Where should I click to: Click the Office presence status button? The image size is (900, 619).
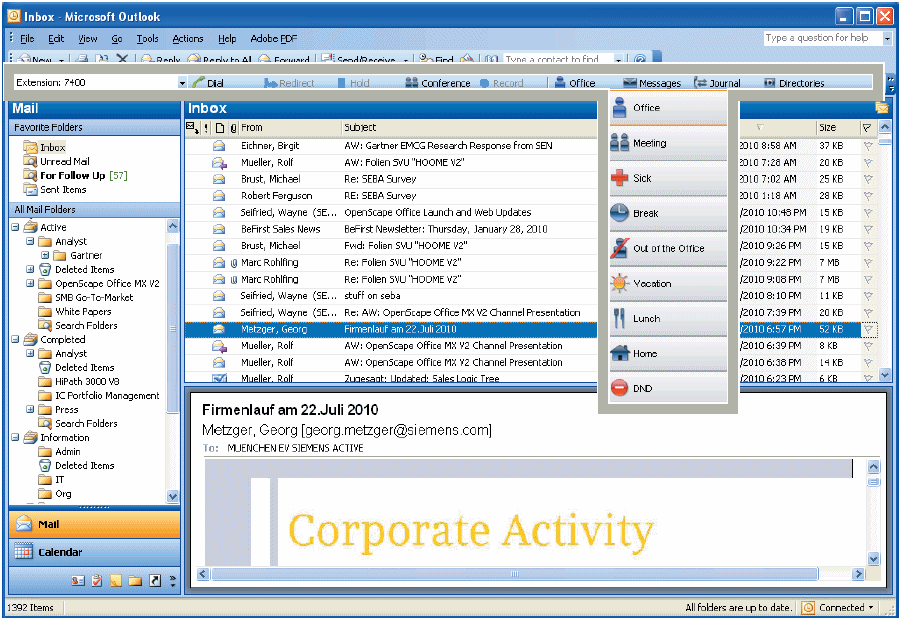[x=575, y=83]
